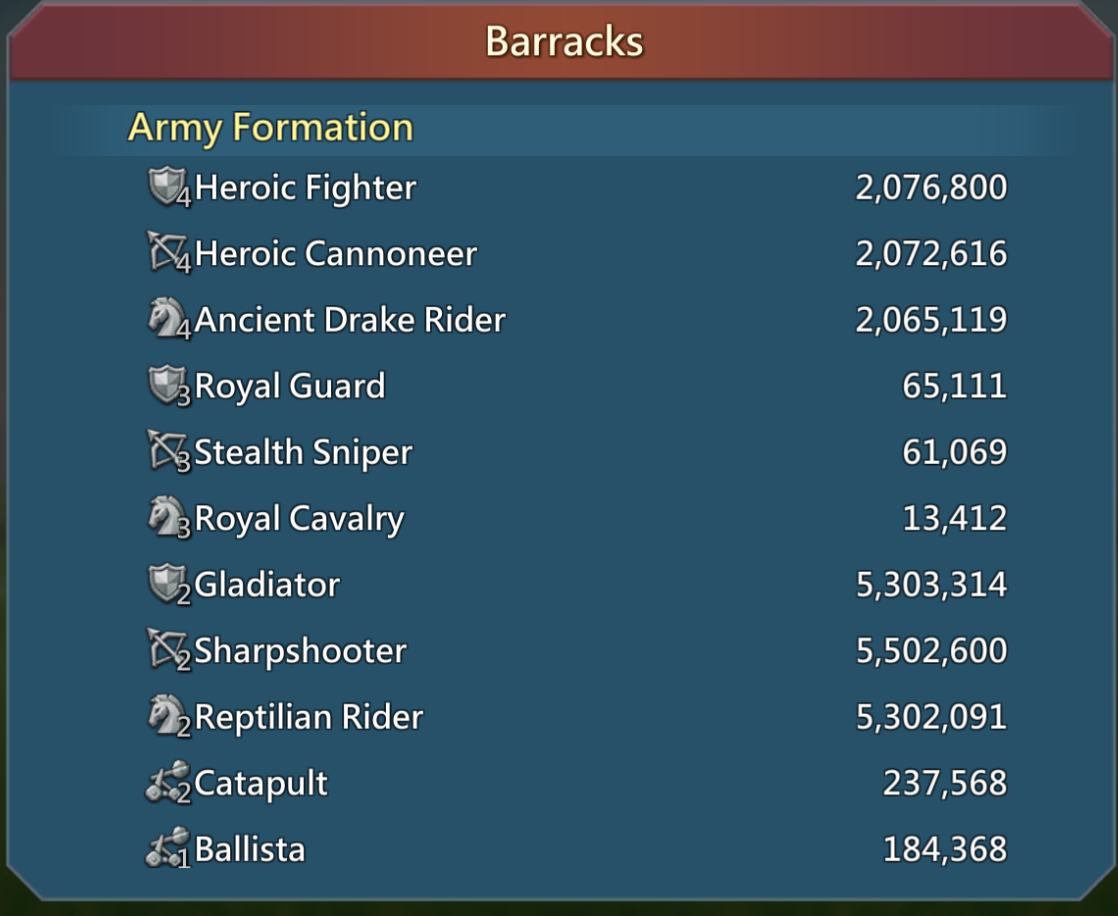
Task: Click the Ancient Drake Rider horse icon
Action: 169,319
